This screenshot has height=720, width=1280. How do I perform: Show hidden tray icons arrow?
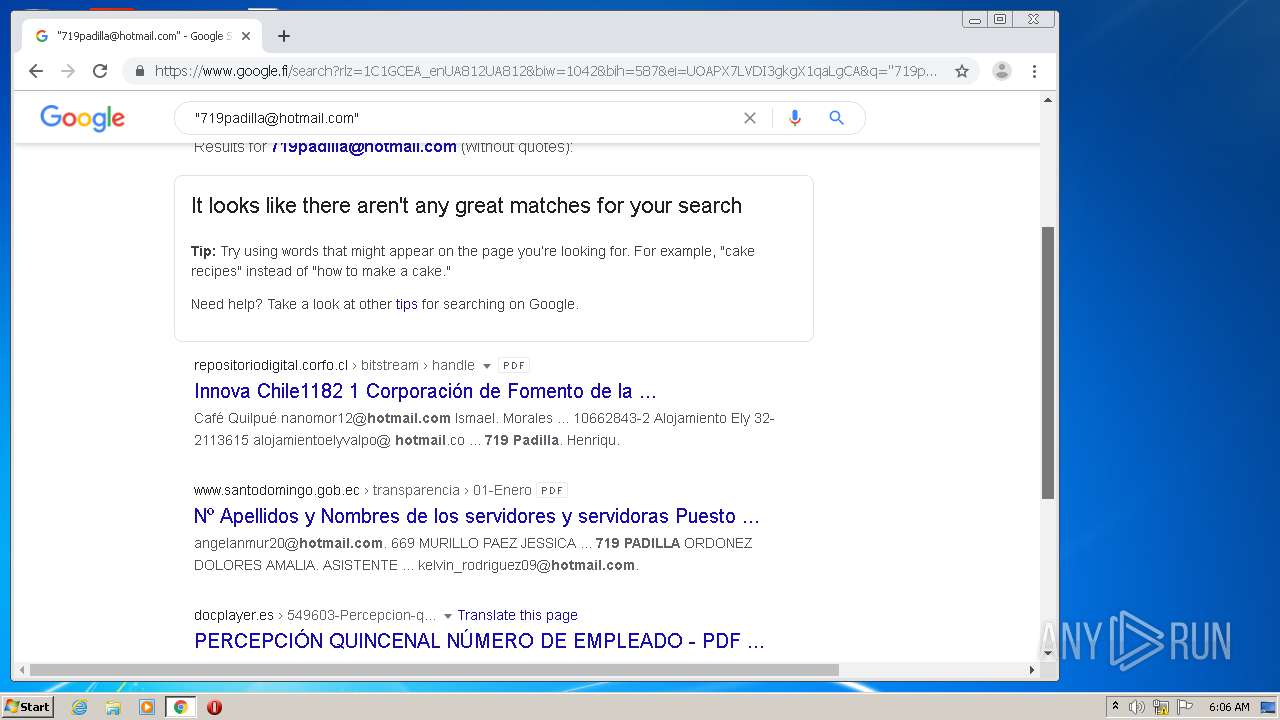[x=1115, y=707]
